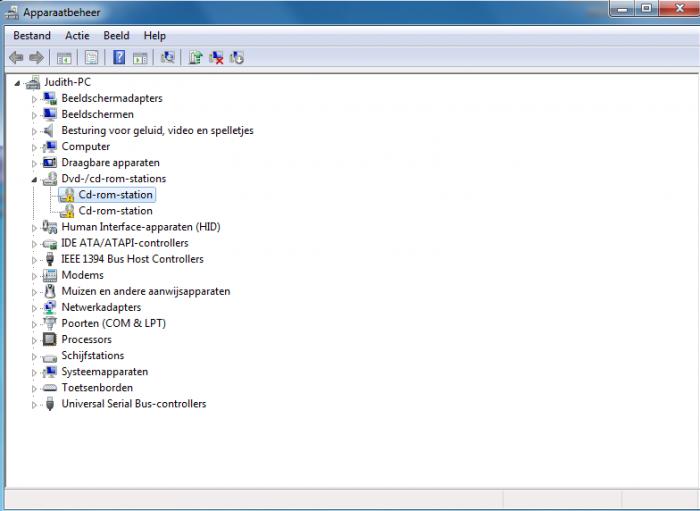Open the Bestand menu
The image size is (700, 511).
(x=32, y=35)
